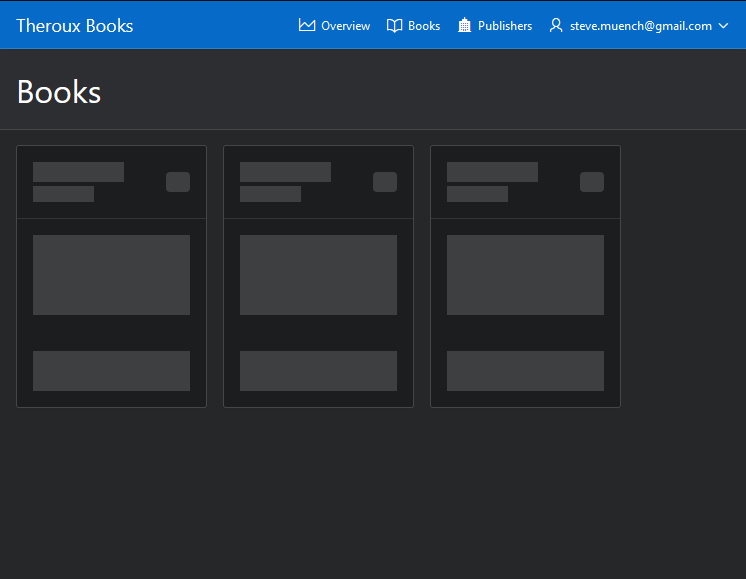The image size is (746, 579).
Task: Select the third loading card's large body placeholder
Action: (525, 275)
